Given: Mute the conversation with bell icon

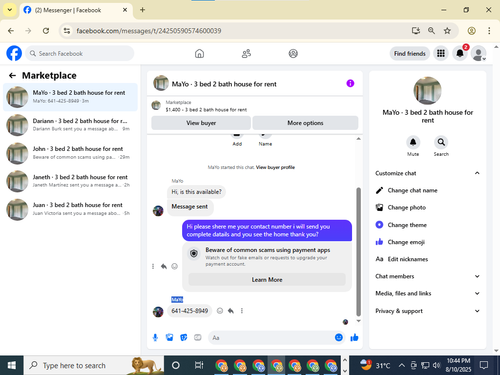Looking at the screenshot, I should (413, 142).
